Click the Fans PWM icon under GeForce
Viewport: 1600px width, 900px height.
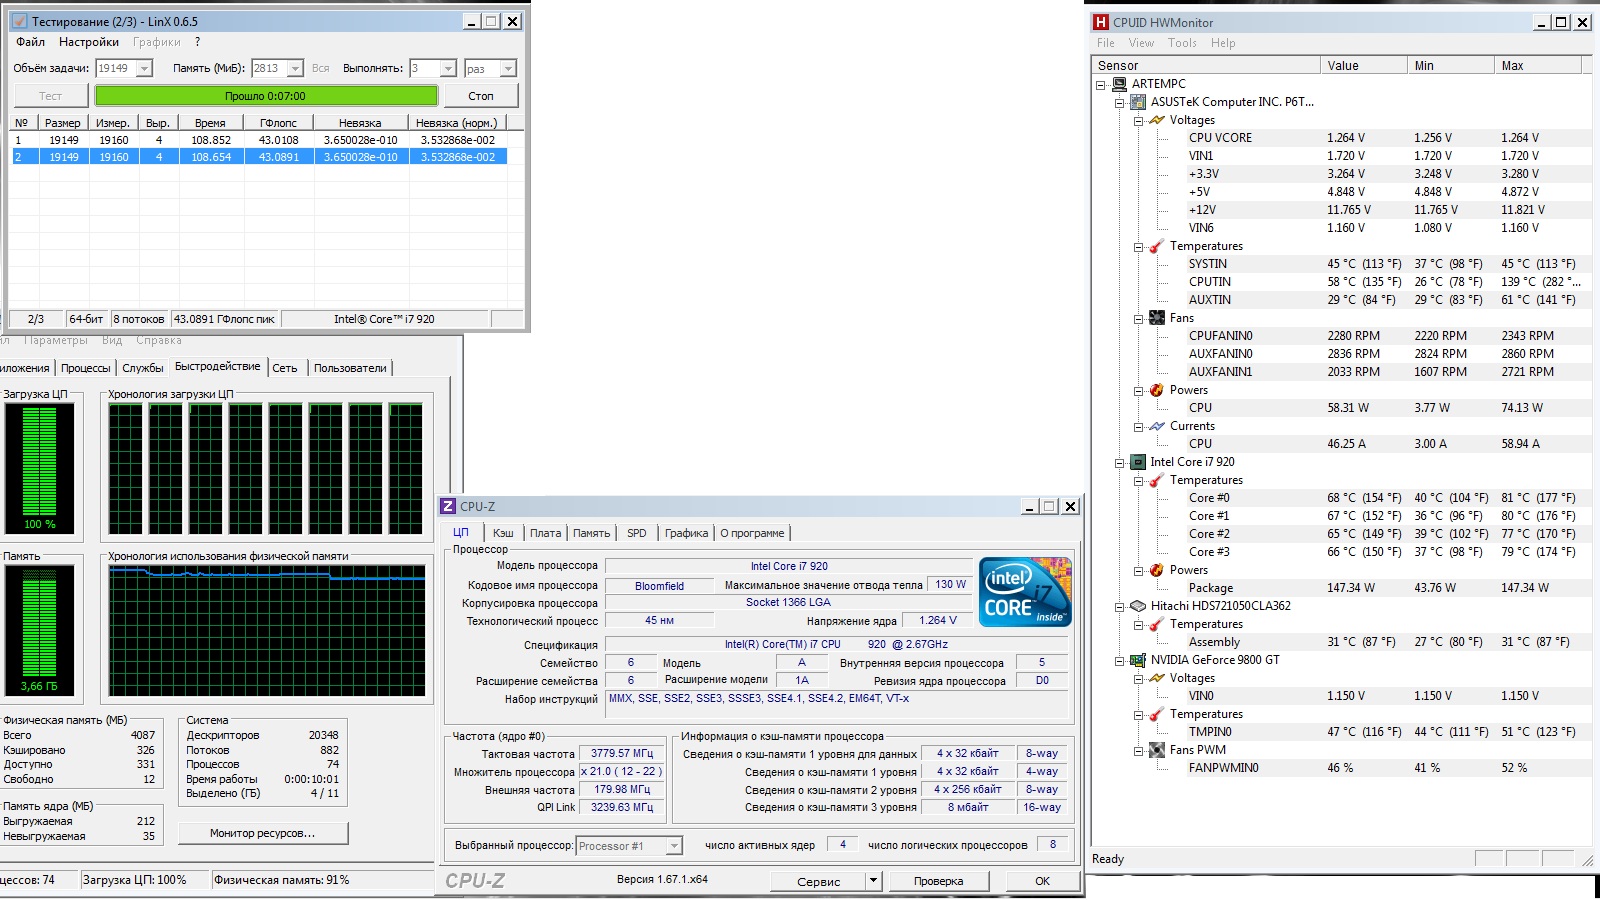1157,750
